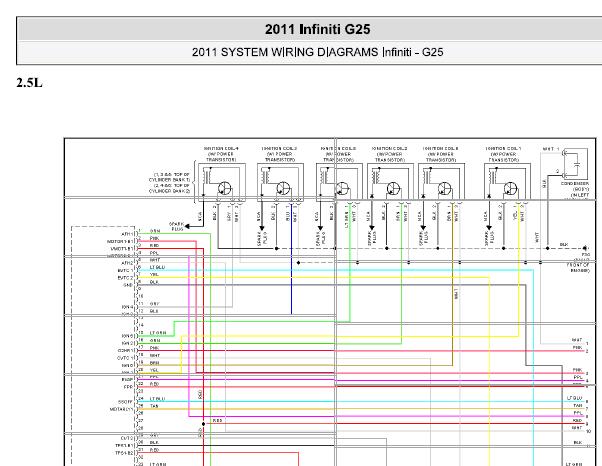602x466 pixels.
Task: Click the Ignition Coil 4 label
Action: click(221, 154)
